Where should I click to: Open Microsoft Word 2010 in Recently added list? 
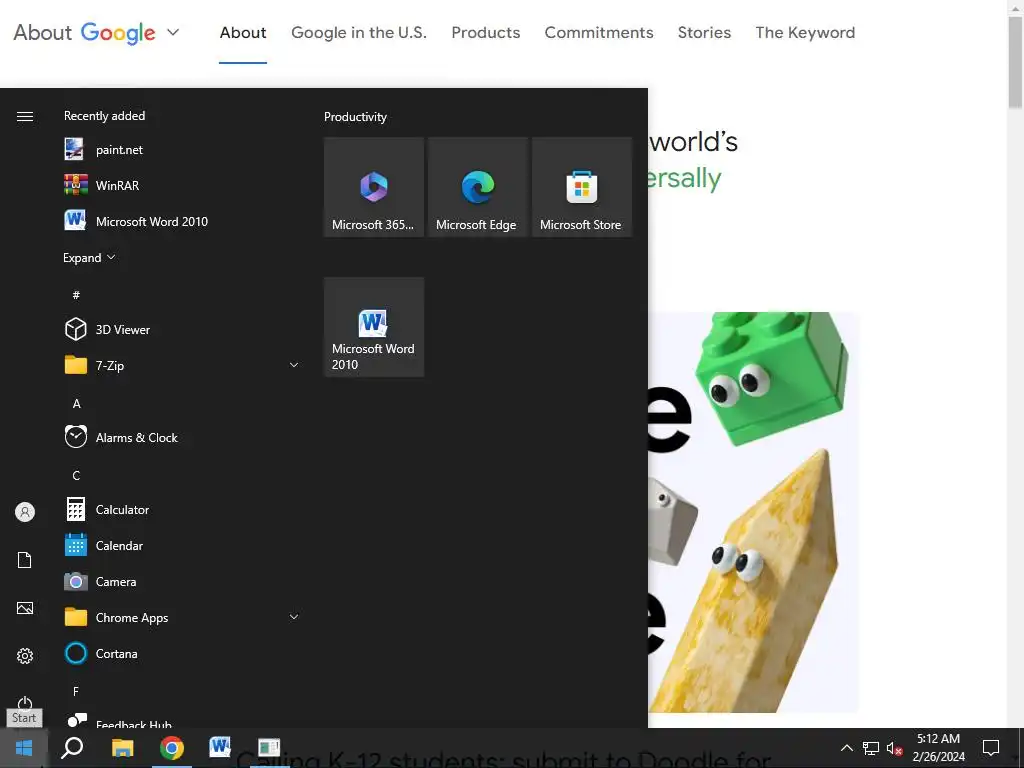[183, 221]
